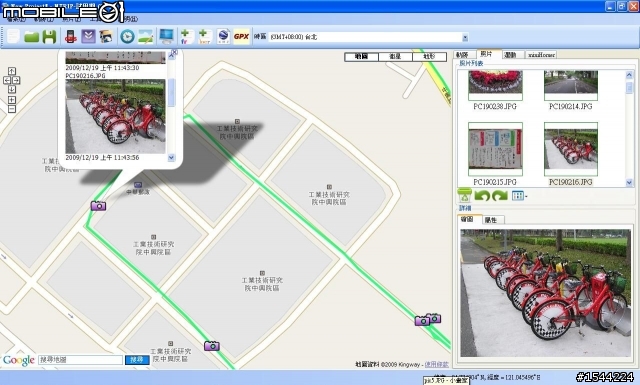Select the PC190215.JPG thumbnail
Viewport: 640px width, 385px height.
495,149
